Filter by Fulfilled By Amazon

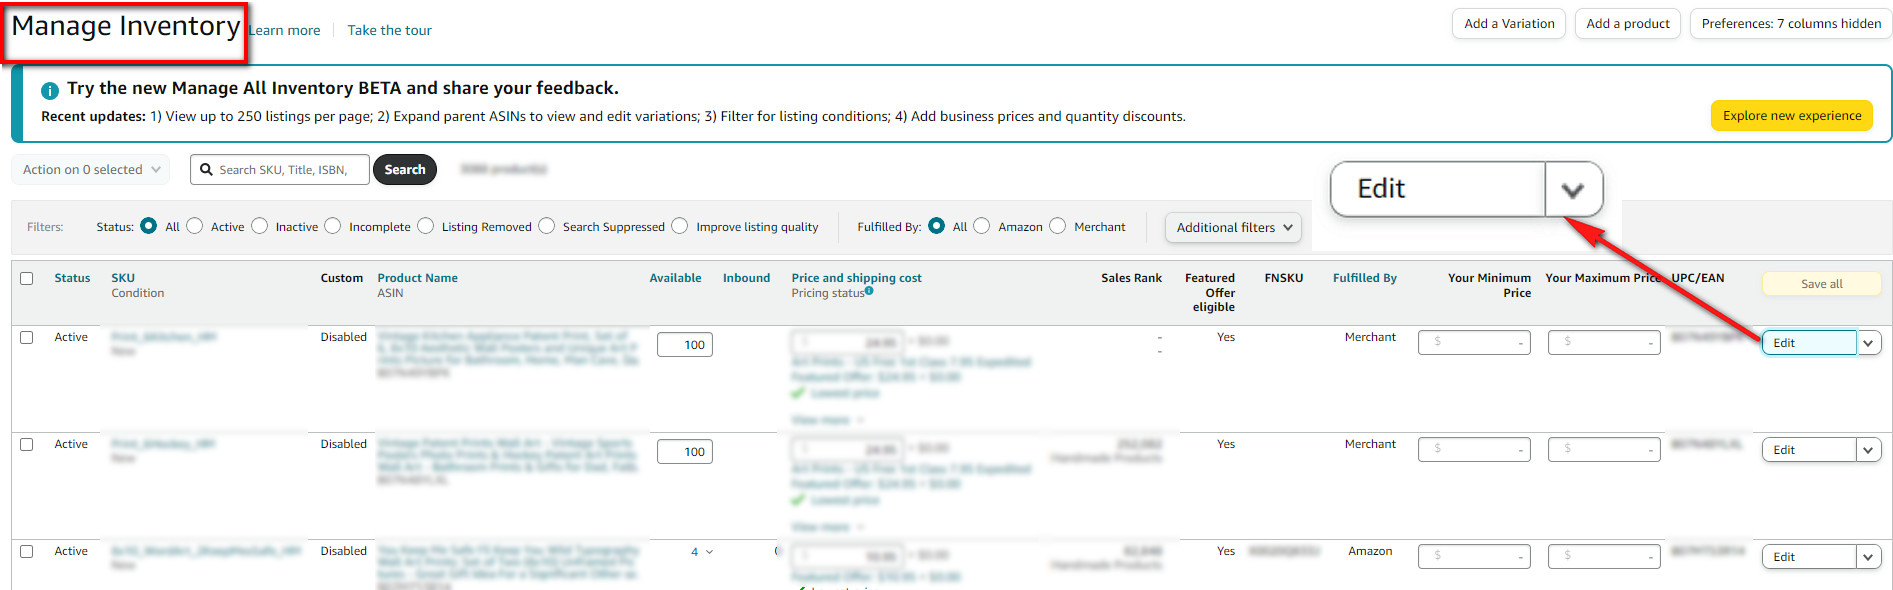click(982, 226)
